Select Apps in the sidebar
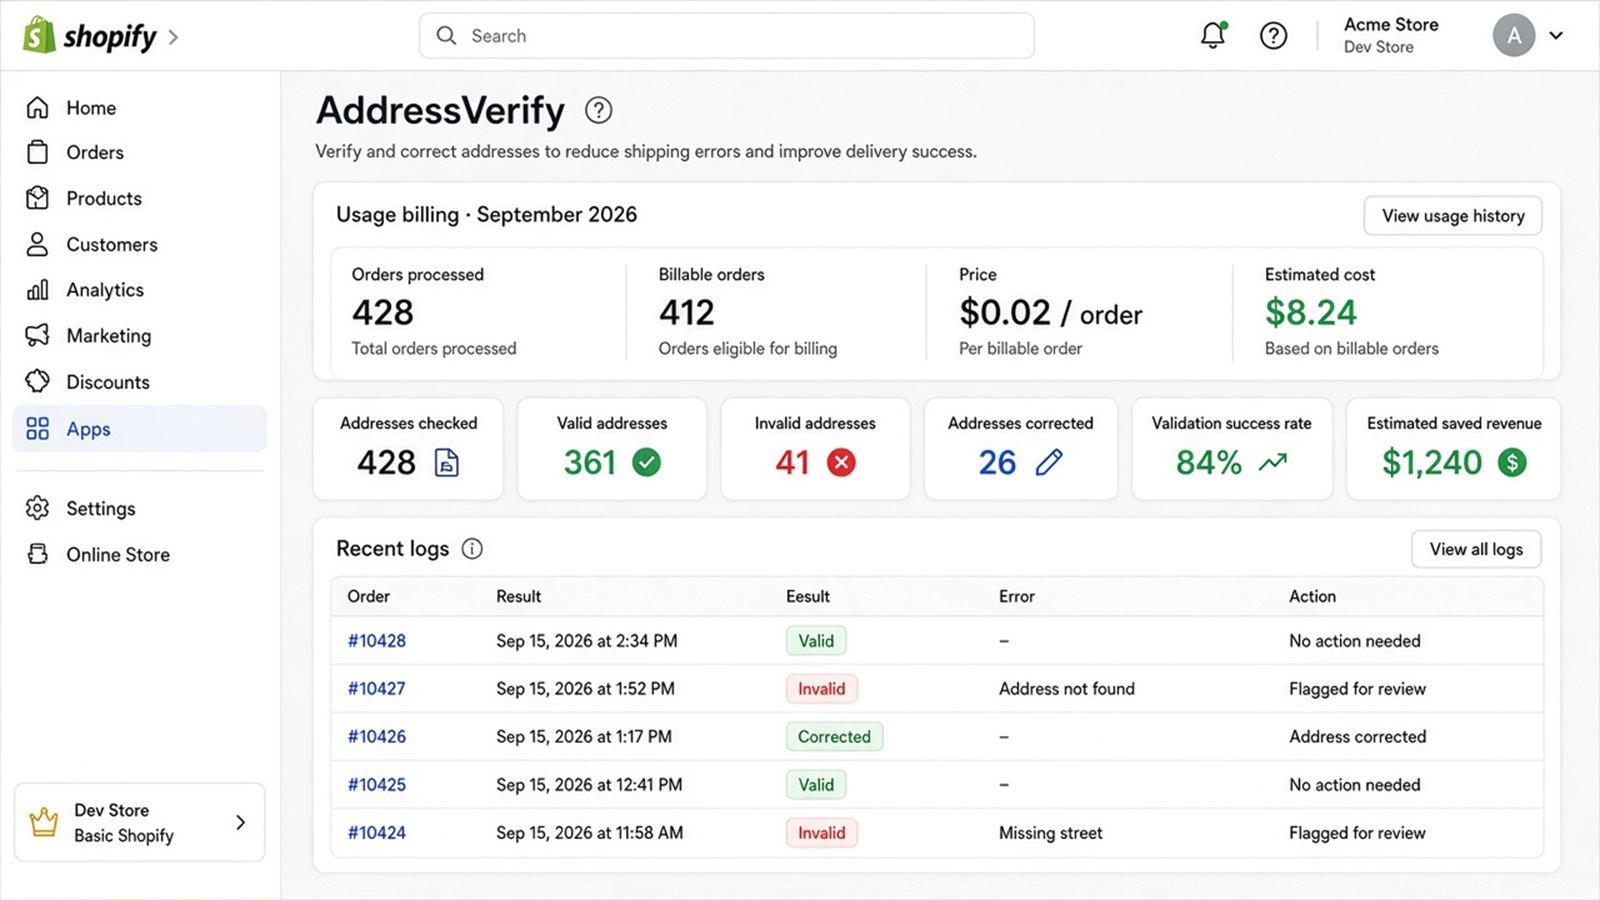Viewport: 1600px width, 900px height. point(140,429)
